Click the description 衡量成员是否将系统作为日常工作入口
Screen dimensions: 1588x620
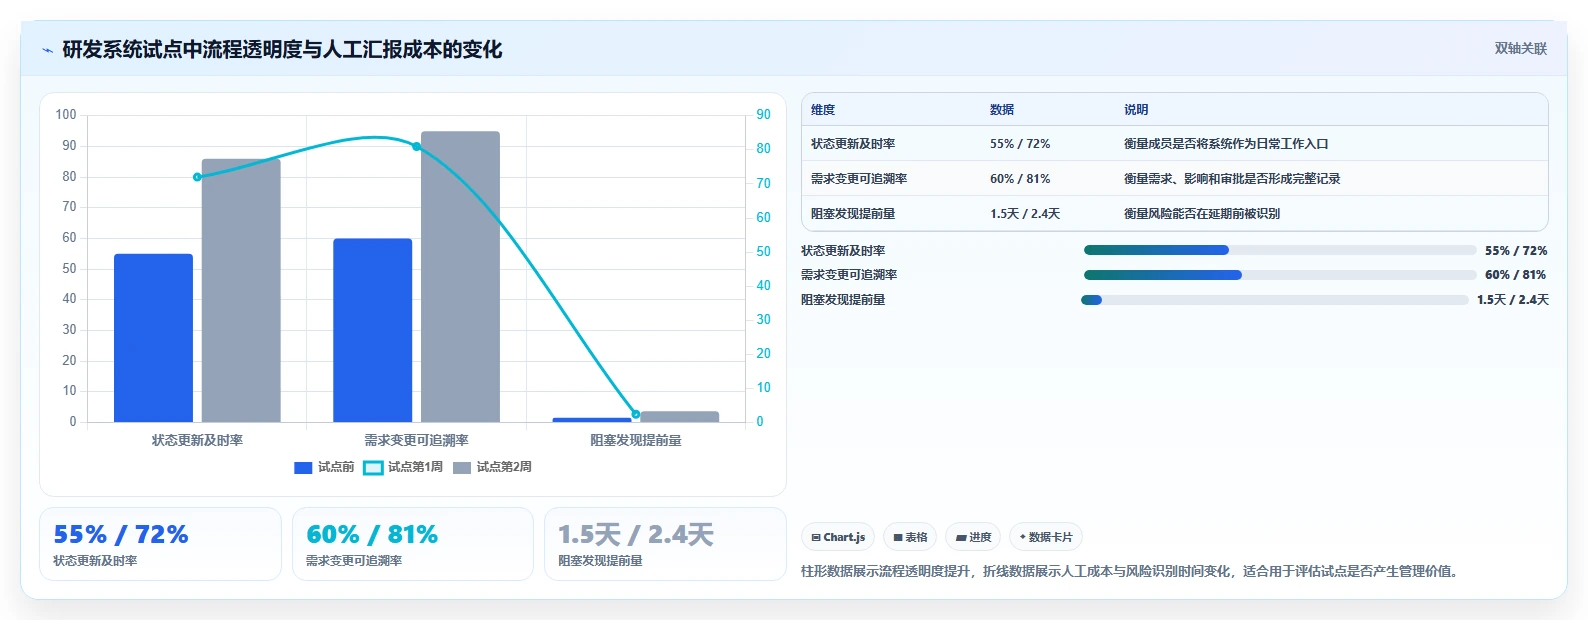click(1226, 144)
